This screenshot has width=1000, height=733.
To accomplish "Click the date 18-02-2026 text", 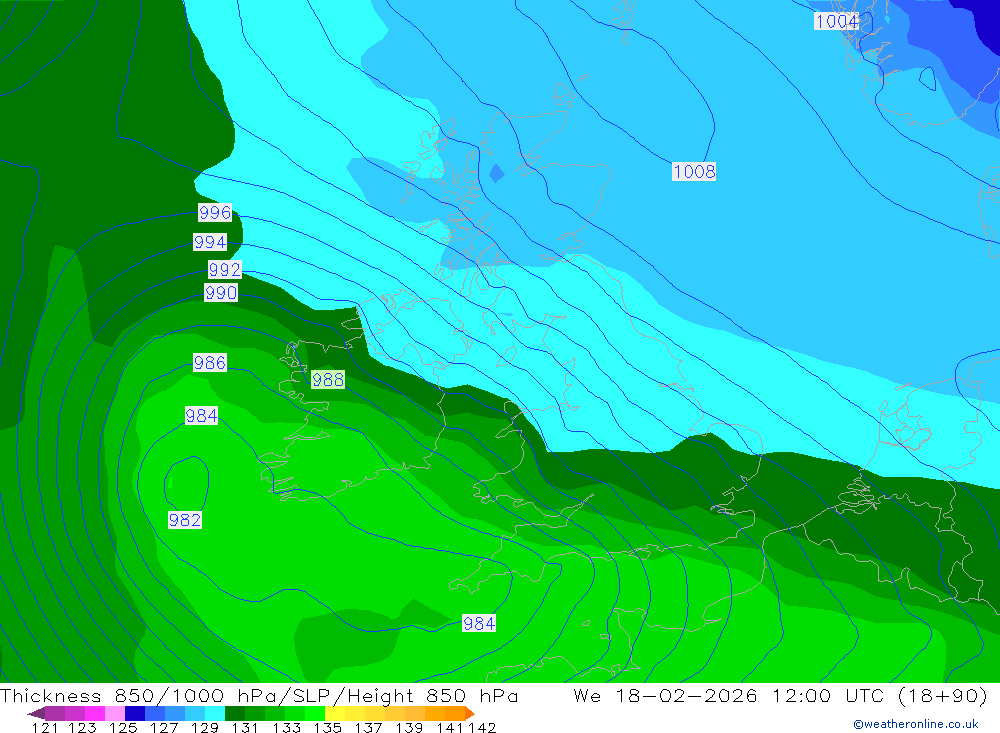I will point(686,695).
